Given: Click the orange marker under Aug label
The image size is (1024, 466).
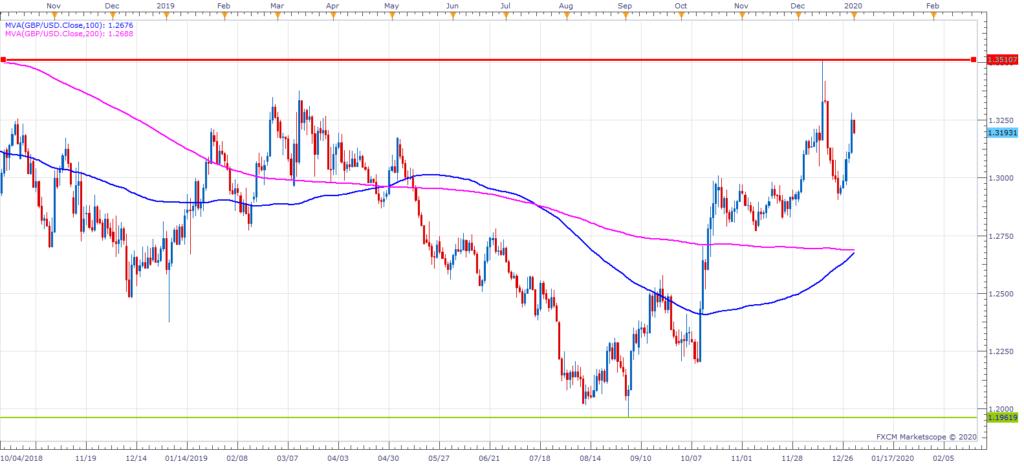Looking at the screenshot, I should [x=566, y=16].
